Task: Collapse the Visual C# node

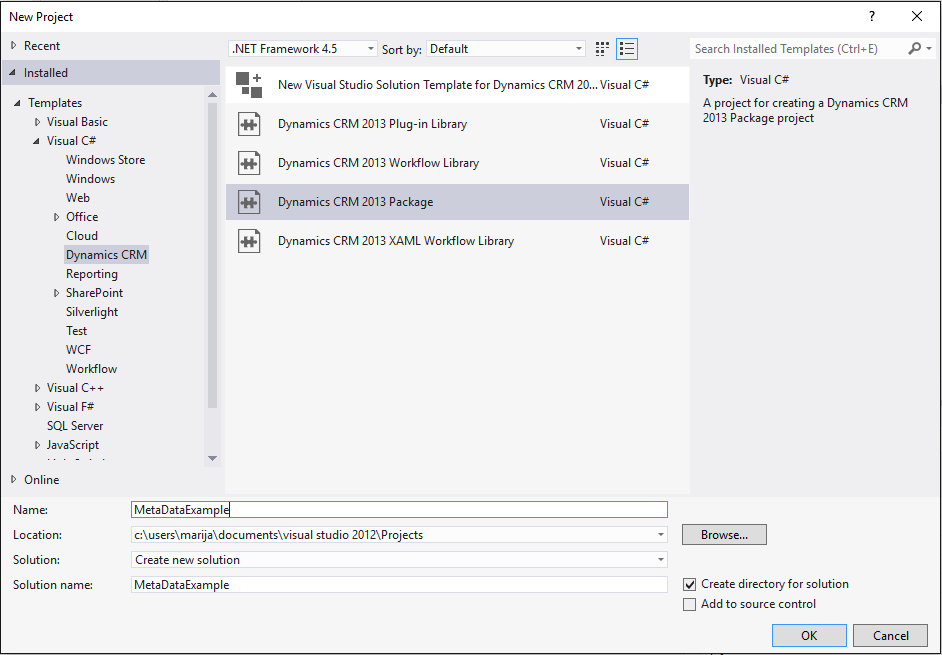Action: click(x=37, y=141)
